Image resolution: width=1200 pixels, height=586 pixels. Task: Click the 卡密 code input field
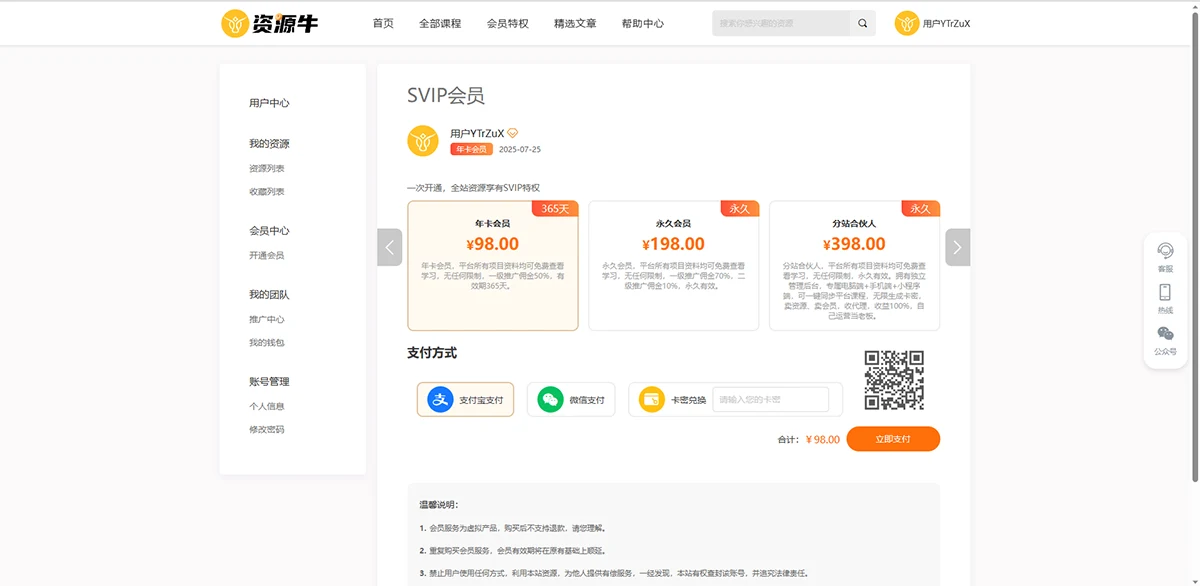pos(770,400)
